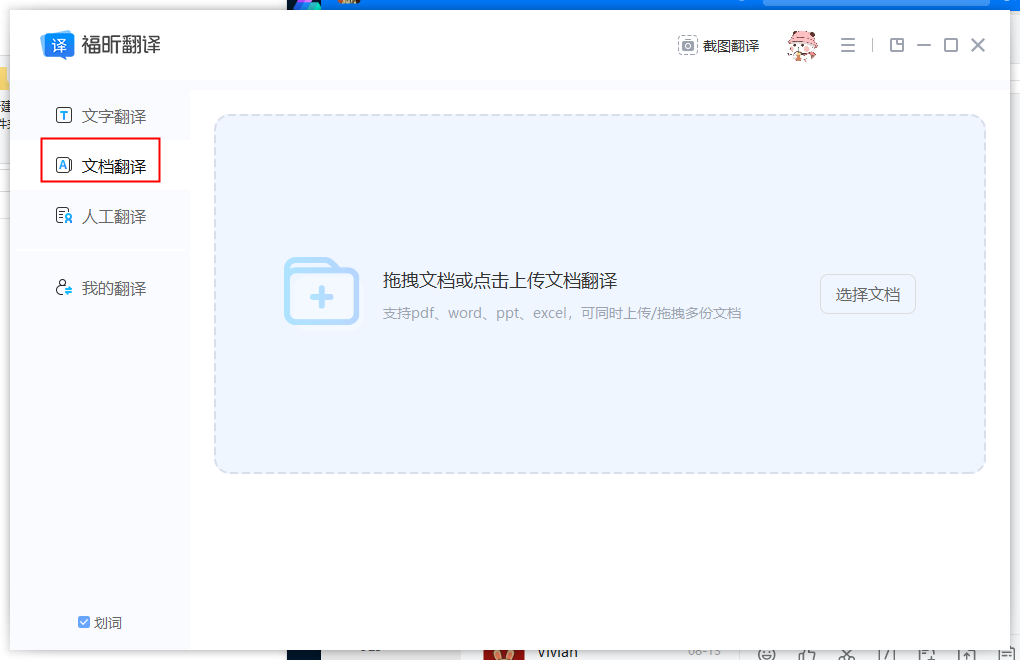Viewport: 1020px width, 660px height.
Task: Click the smiley emoji icon in chat toolbar
Action: pyautogui.click(x=766, y=655)
